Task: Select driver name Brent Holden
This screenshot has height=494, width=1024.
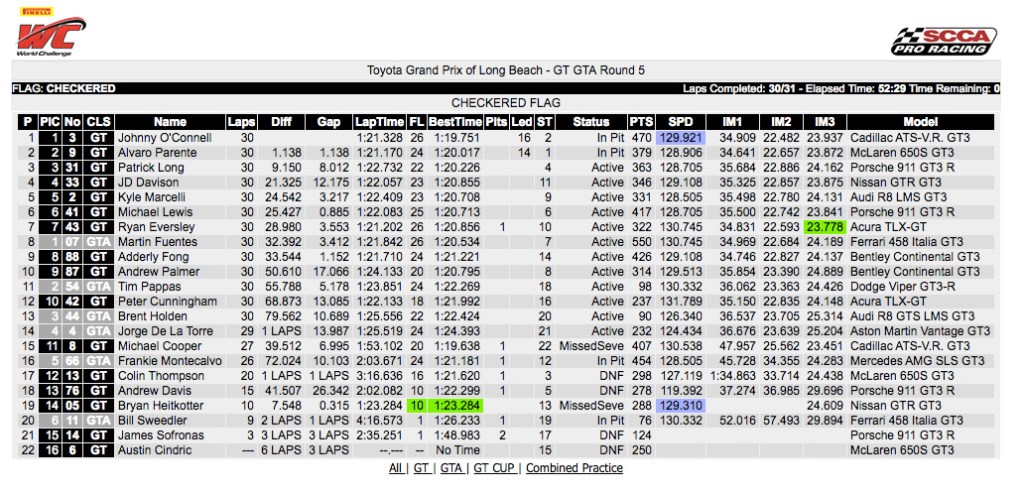Action: pyautogui.click(x=149, y=316)
